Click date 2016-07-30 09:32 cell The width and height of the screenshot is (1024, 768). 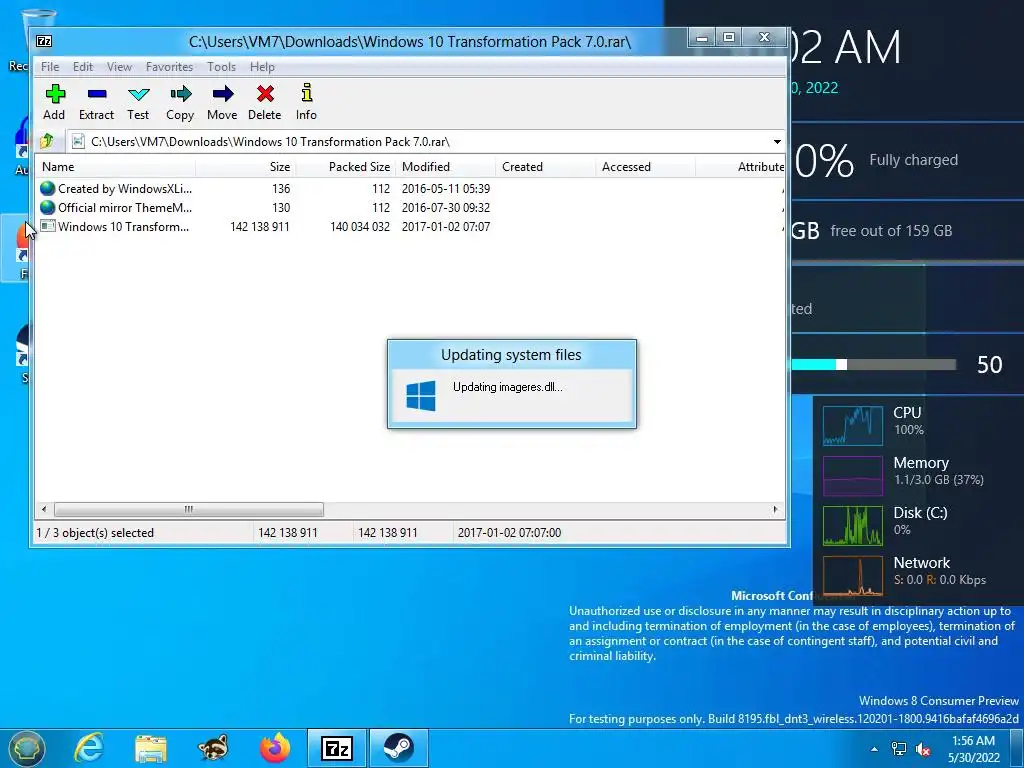pos(446,208)
